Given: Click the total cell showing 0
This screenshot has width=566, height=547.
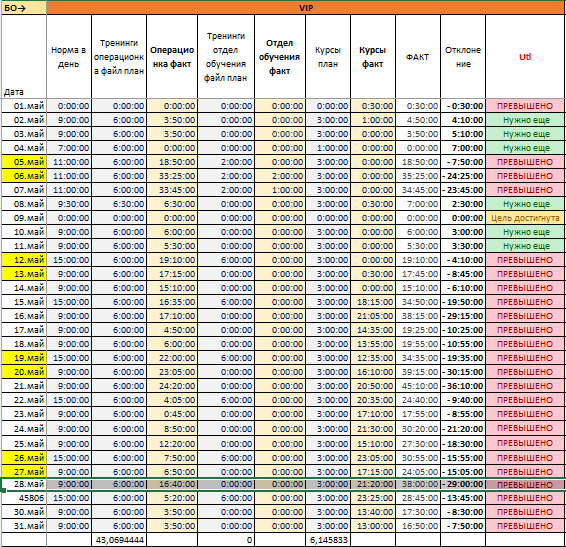Looking at the screenshot, I should pos(226,540).
